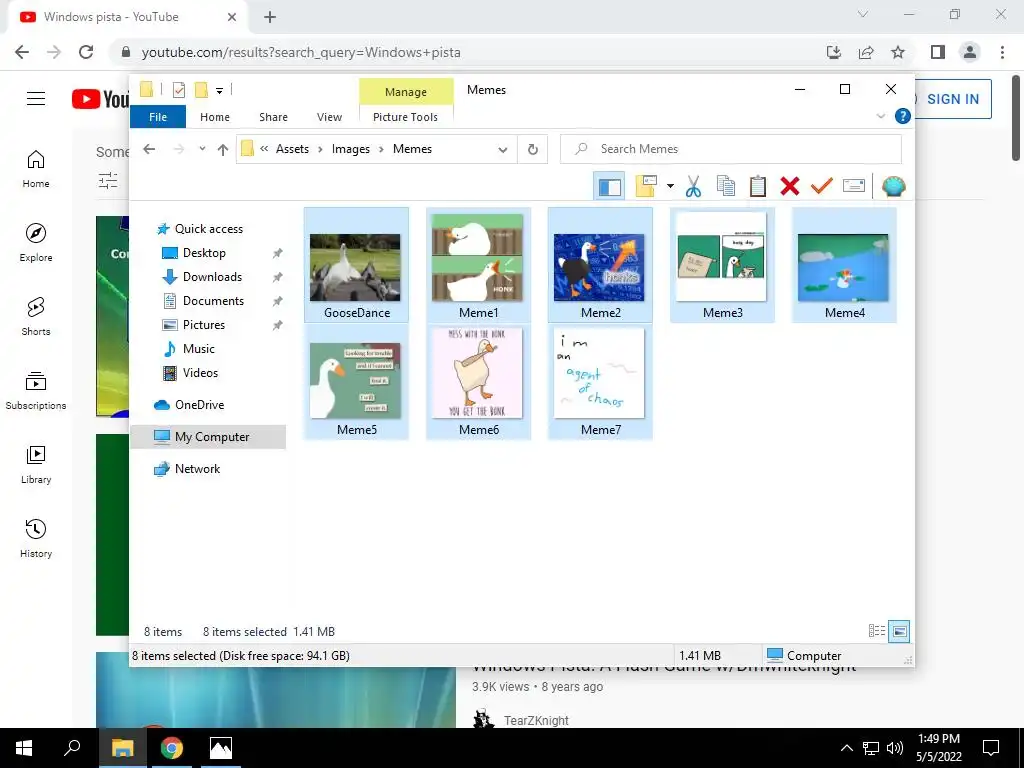Go to YouTube Explore in sidebar
This screenshot has height=768, width=1024.
[x=36, y=242]
